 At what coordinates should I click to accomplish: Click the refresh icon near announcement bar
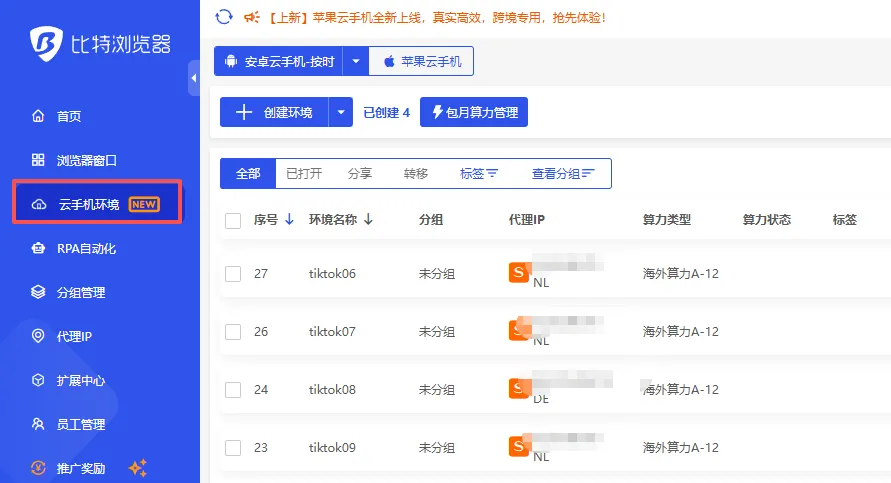coord(224,17)
